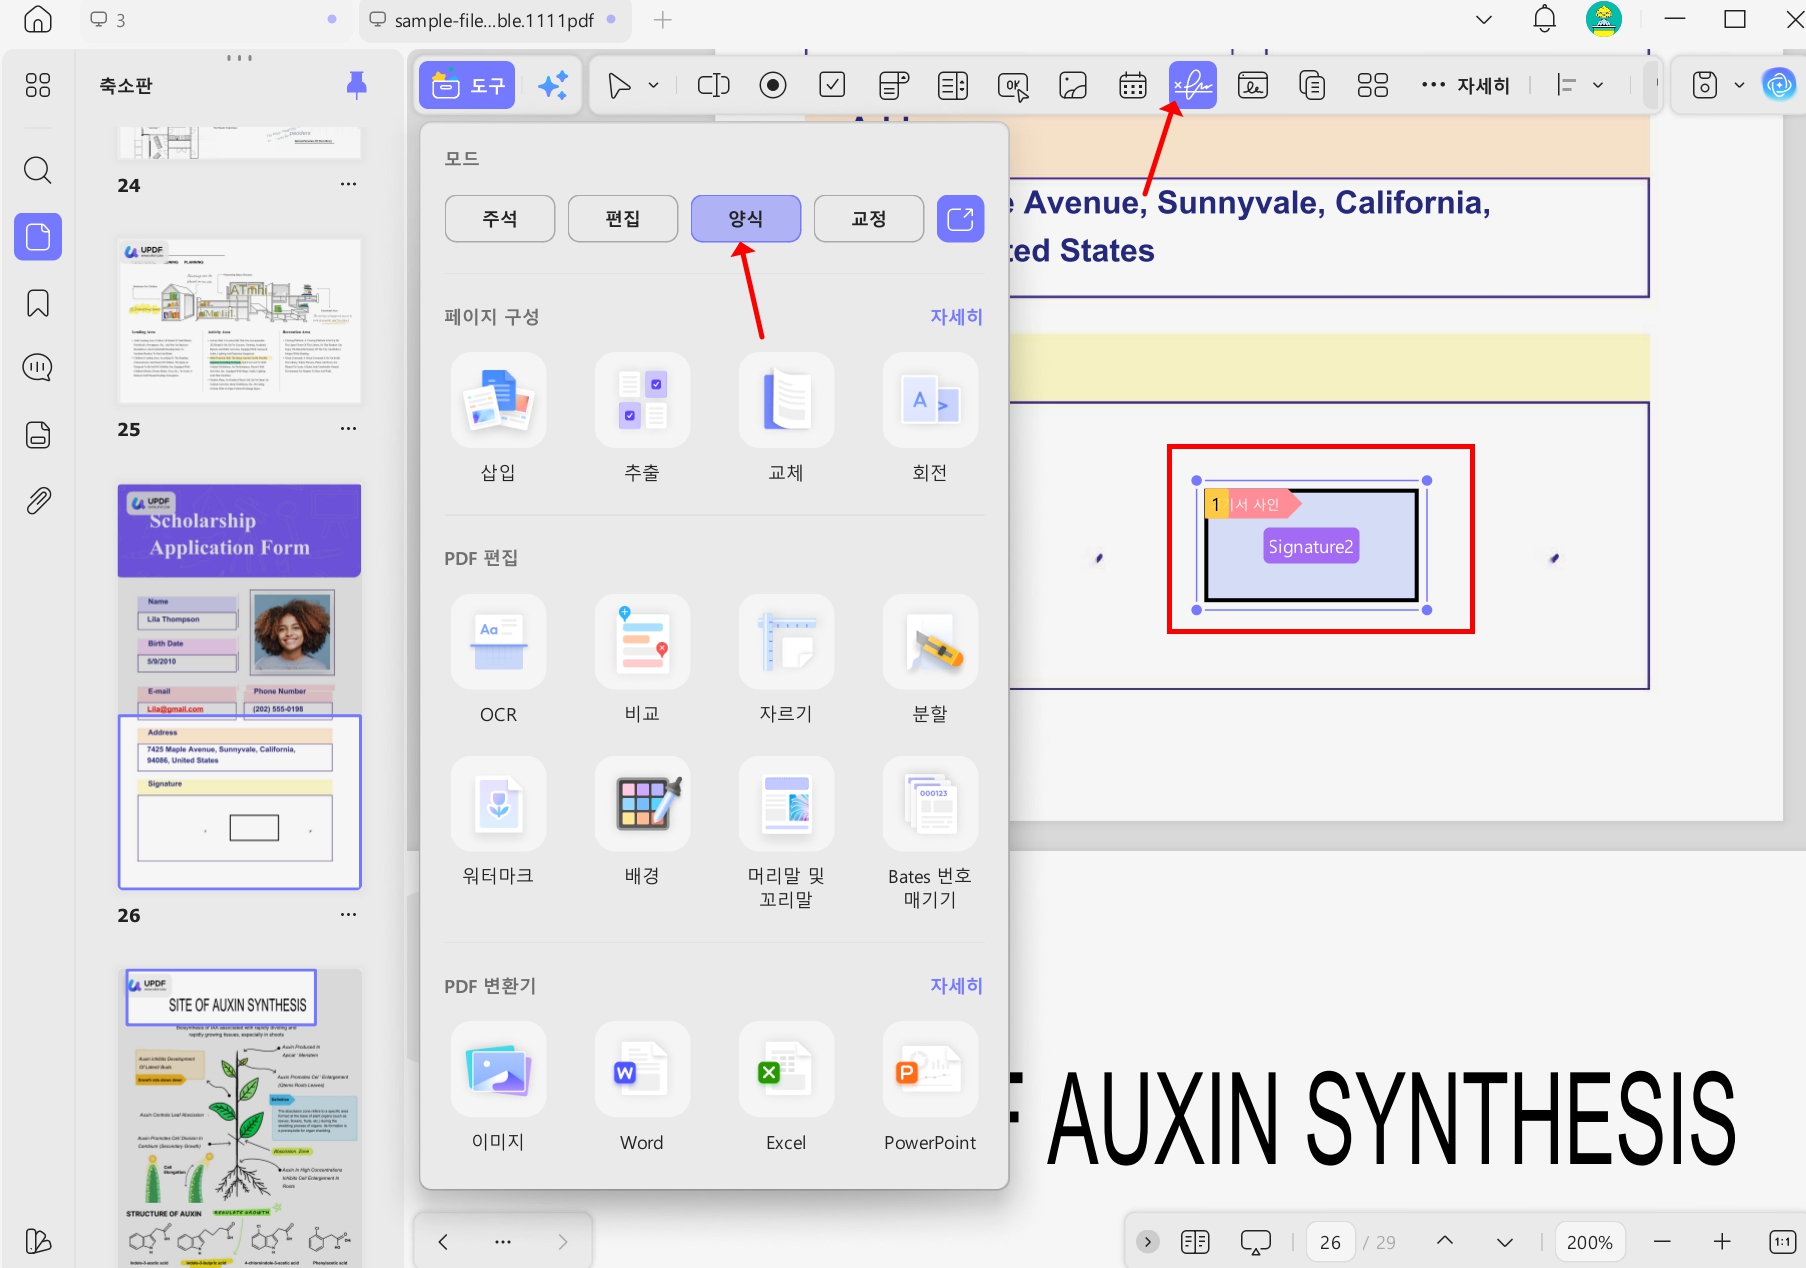
Task: Go to the previous page arrow
Action: pos(1445,1242)
